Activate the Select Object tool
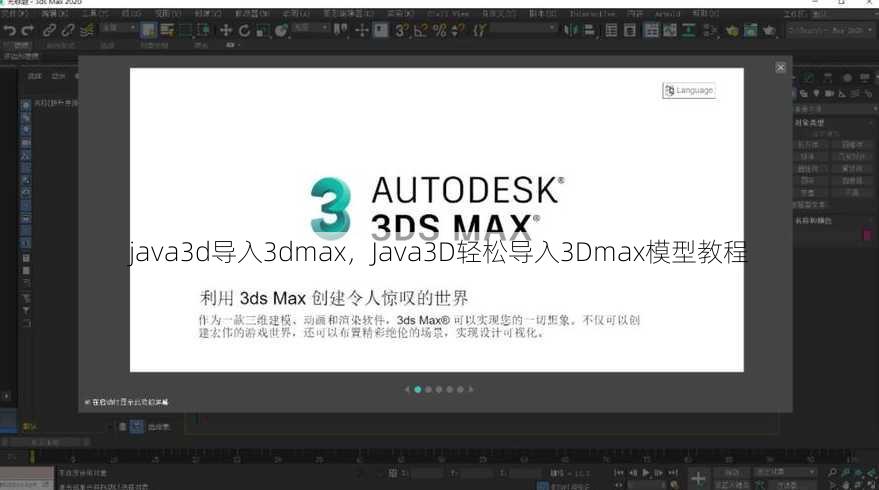This screenshot has width=879, height=490. coord(148,30)
